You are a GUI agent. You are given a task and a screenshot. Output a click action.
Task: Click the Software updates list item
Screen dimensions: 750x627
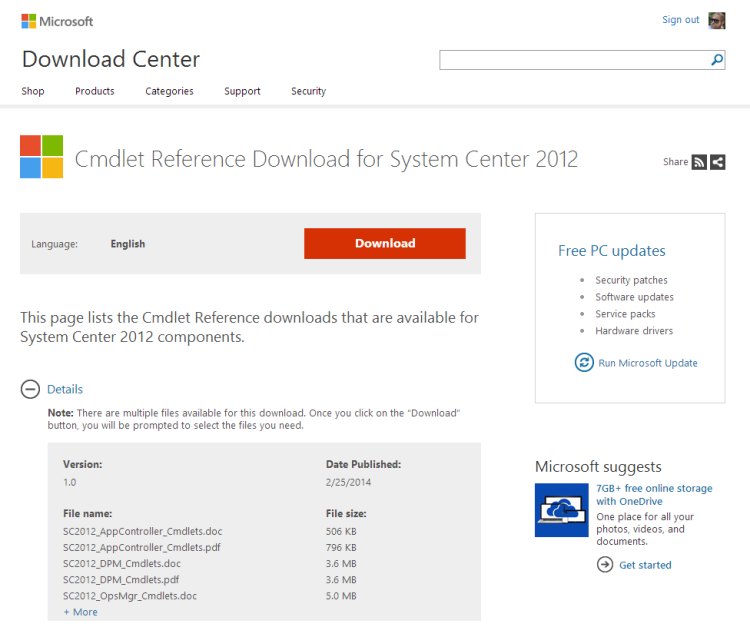tap(634, 297)
